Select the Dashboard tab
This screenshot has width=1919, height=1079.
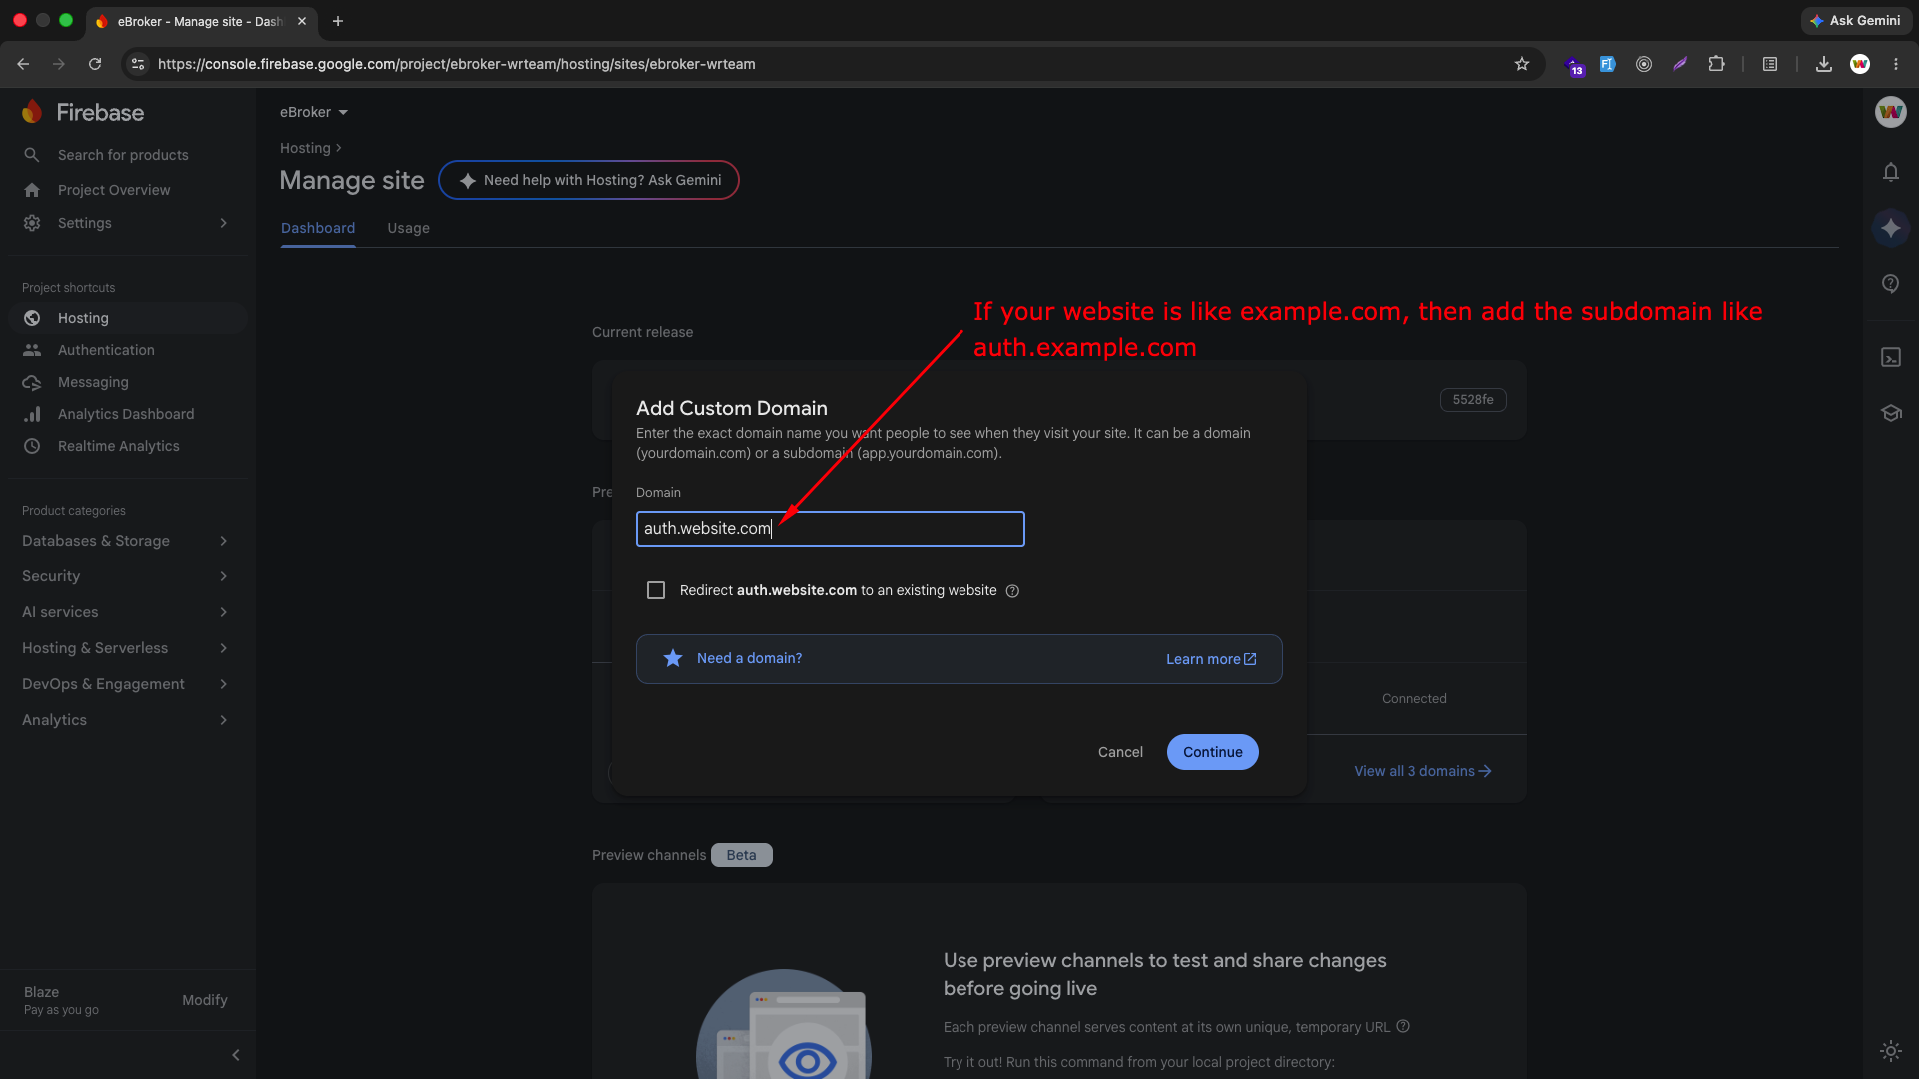tap(318, 228)
